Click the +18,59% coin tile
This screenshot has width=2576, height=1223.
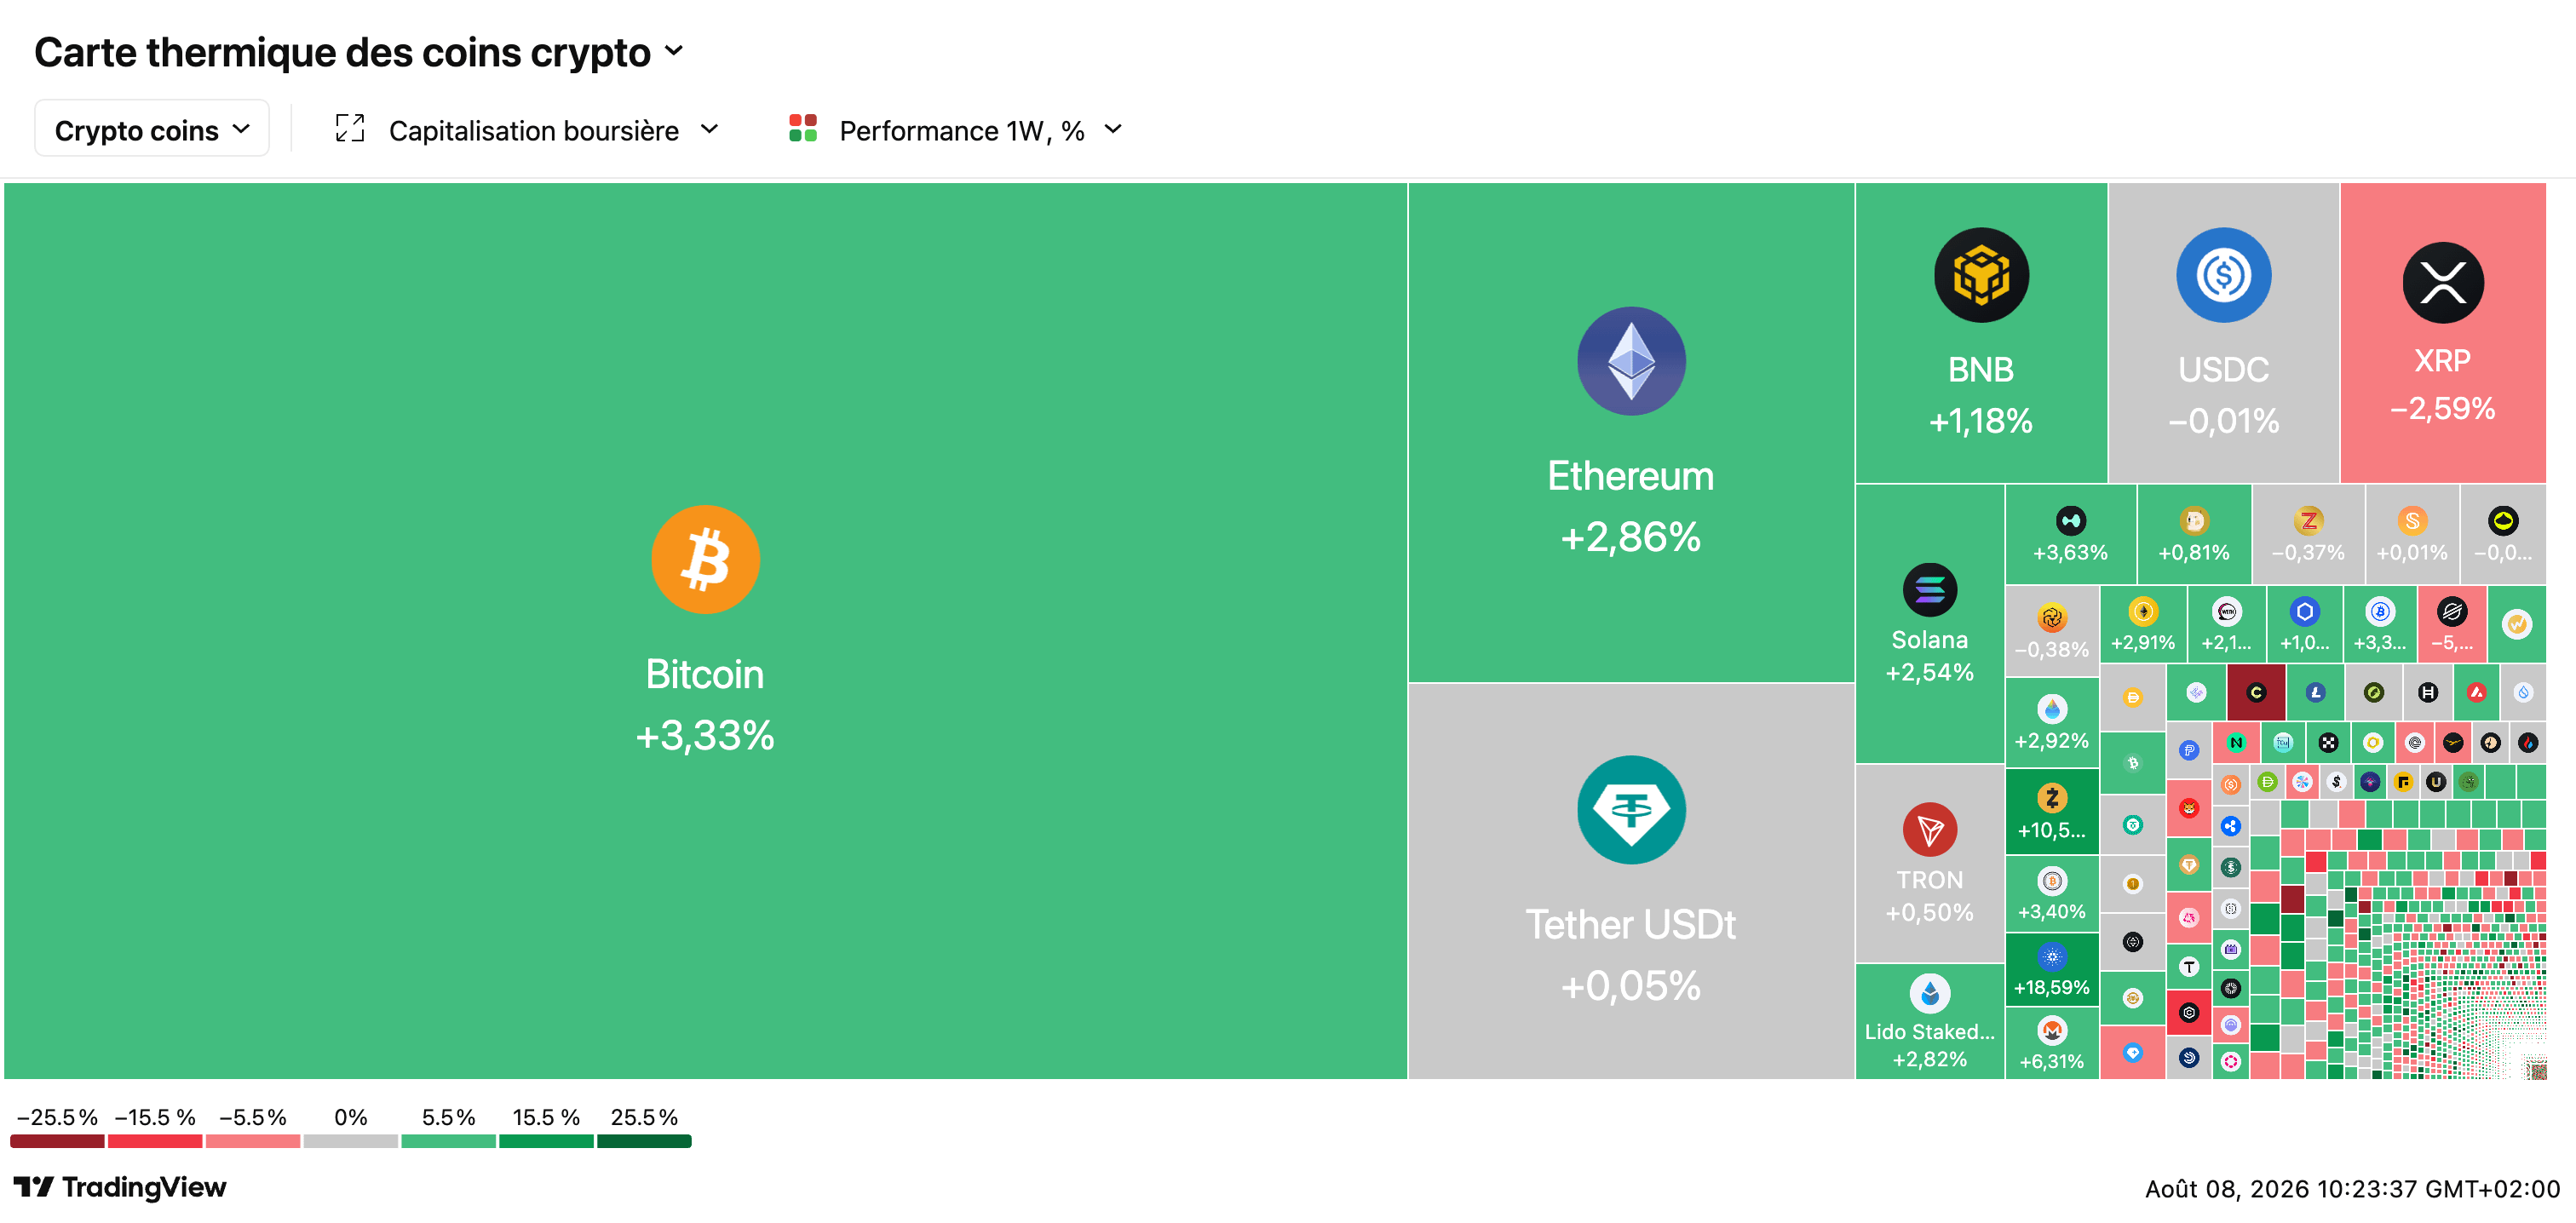click(x=2051, y=968)
